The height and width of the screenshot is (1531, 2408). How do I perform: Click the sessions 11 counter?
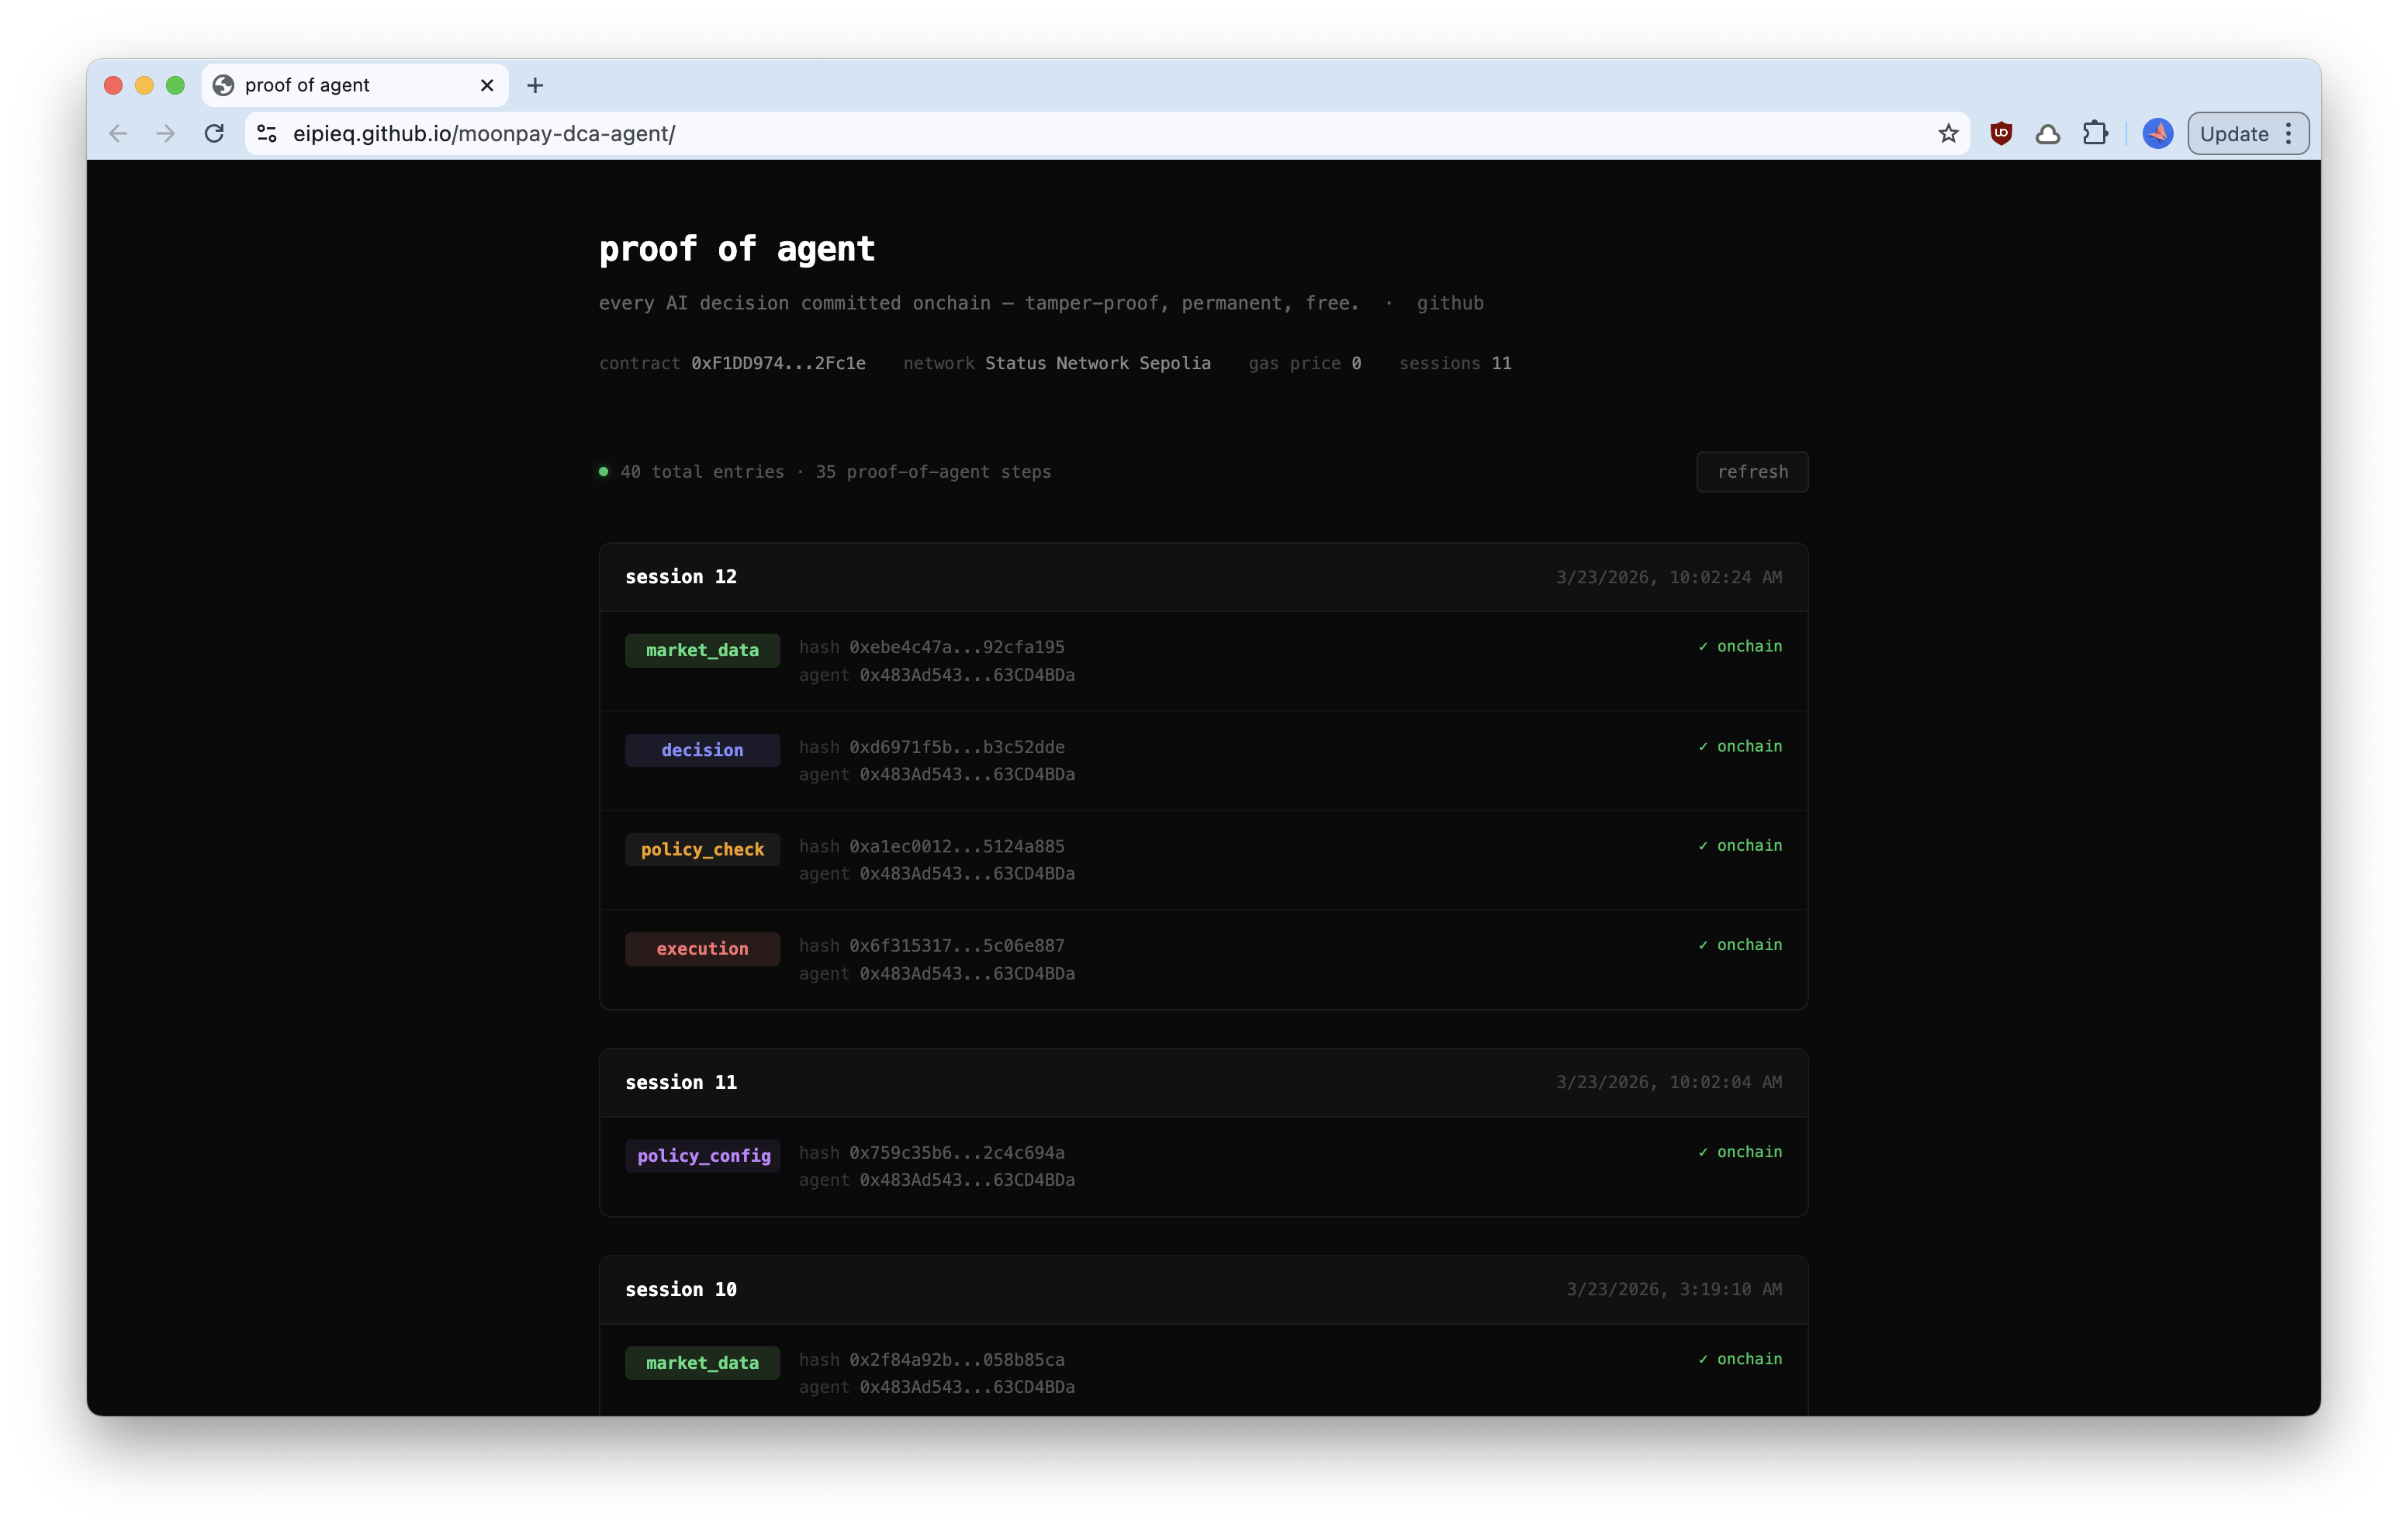(1455, 363)
